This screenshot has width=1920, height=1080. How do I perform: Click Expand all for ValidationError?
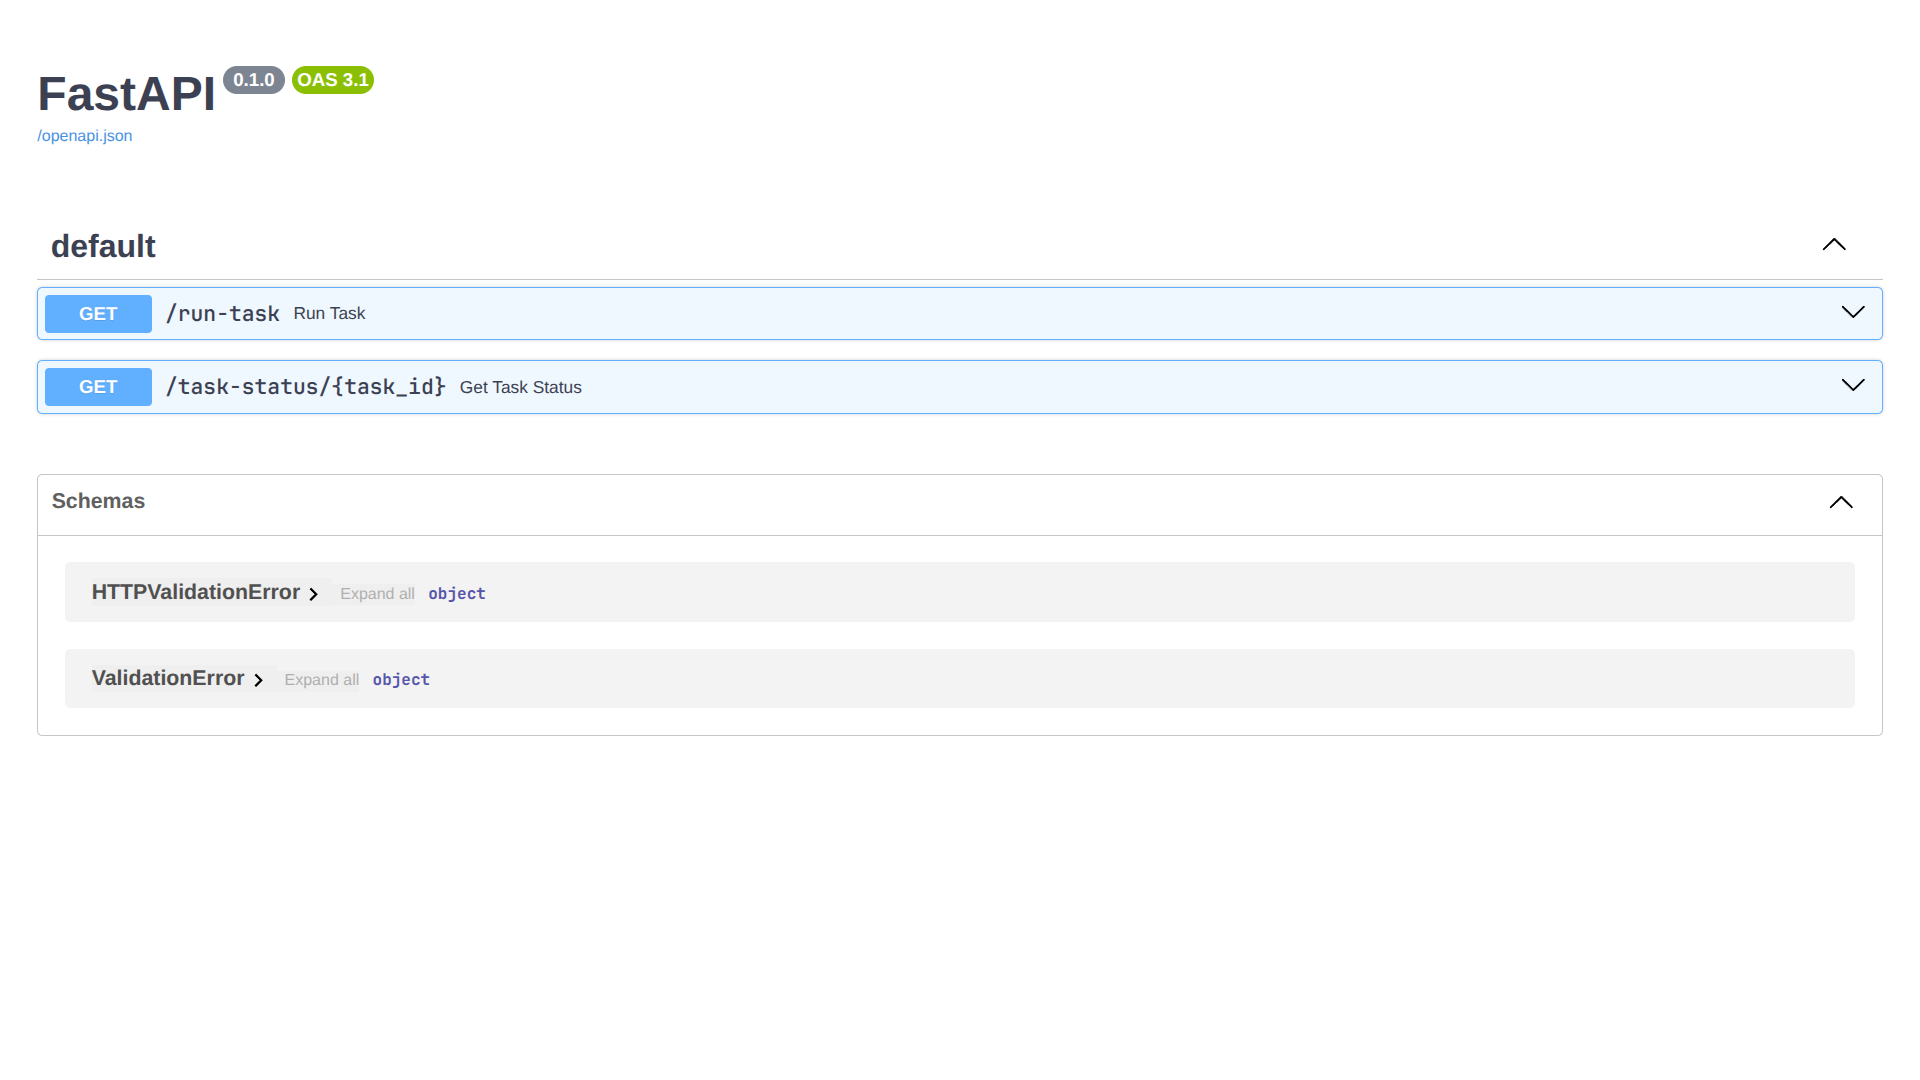click(321, 680)
